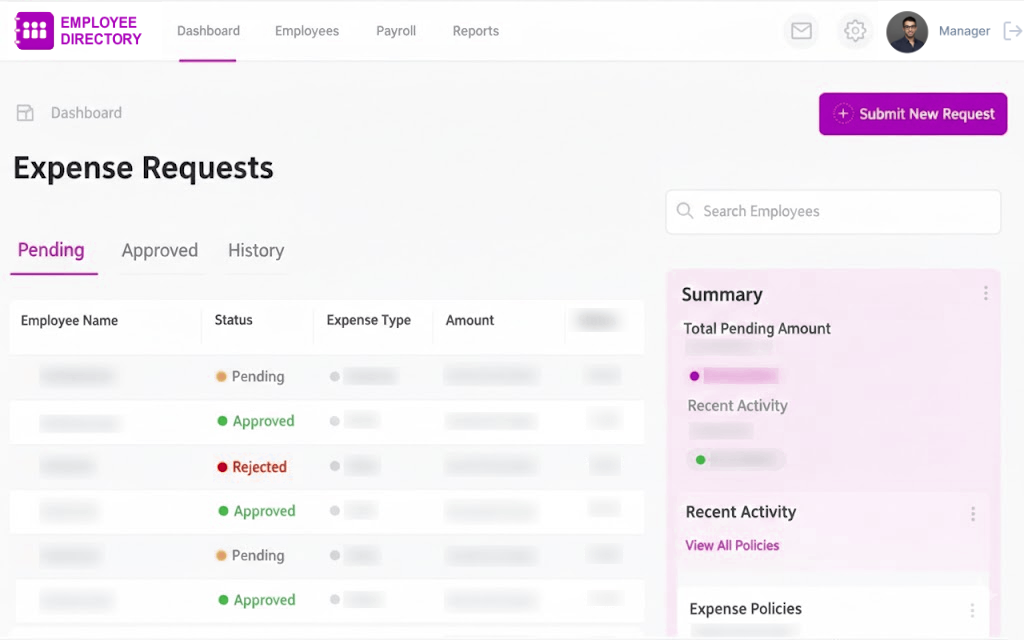
Task: Open the Payroll menu item
Action: [x=396, y=31]
